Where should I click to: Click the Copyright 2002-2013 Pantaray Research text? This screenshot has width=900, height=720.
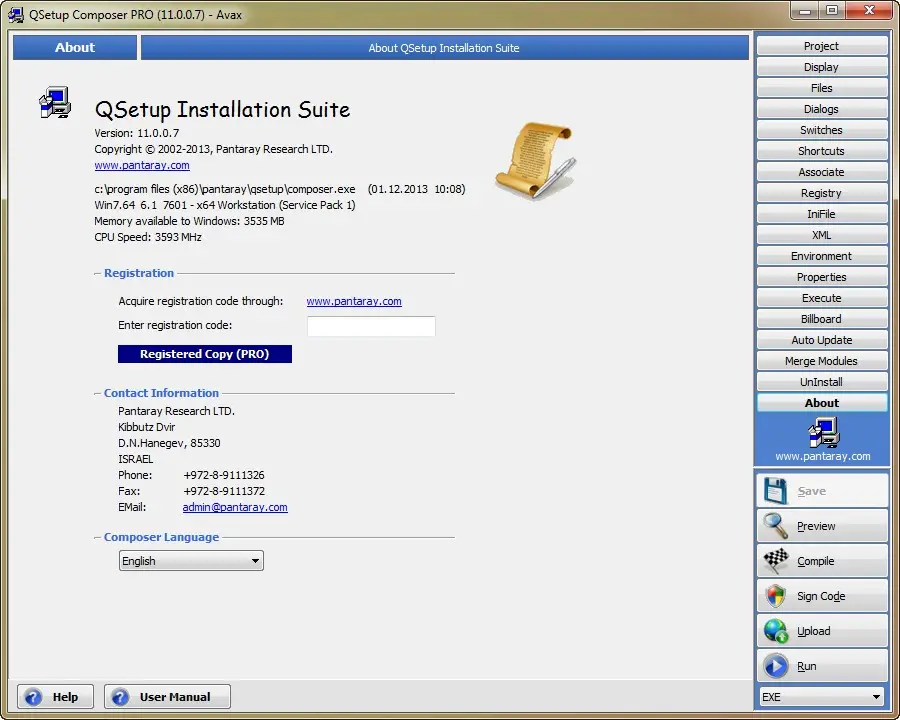214,149
